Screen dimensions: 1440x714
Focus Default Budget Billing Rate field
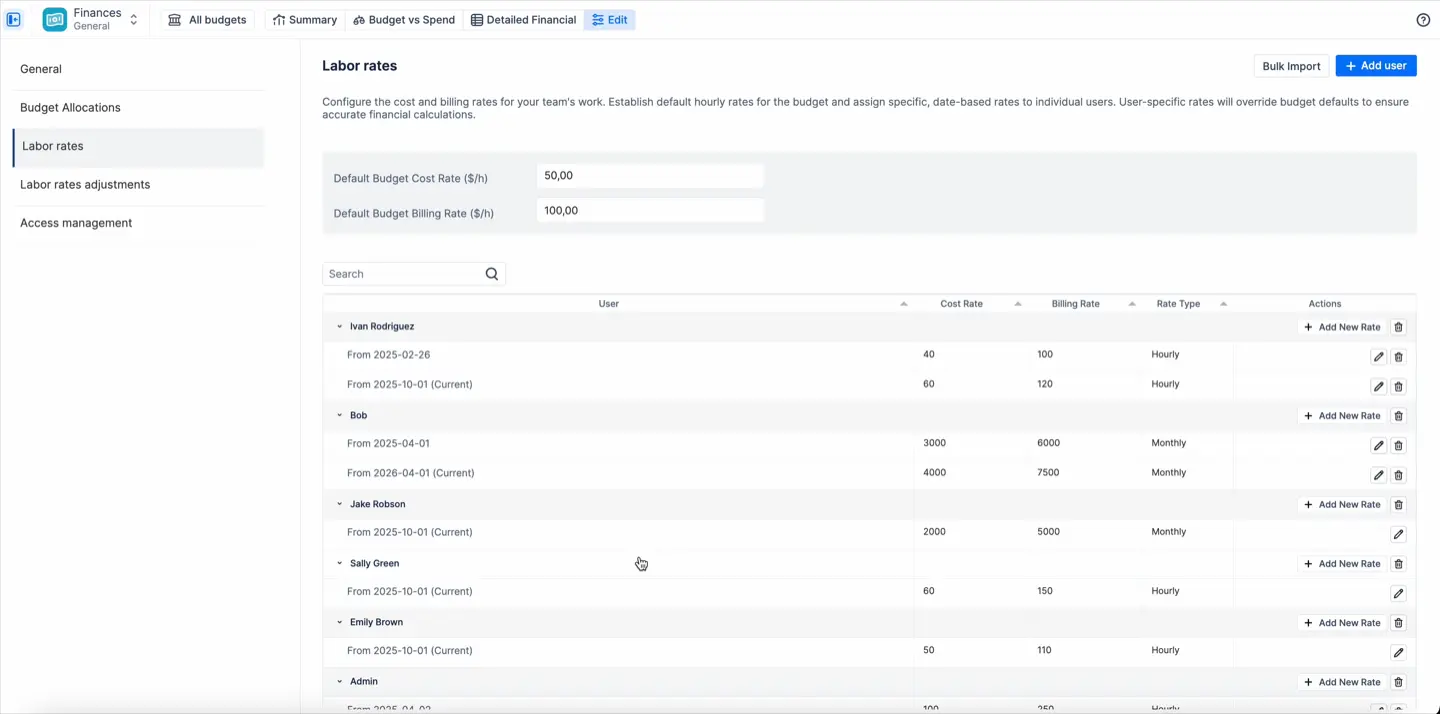pos(650,211)
